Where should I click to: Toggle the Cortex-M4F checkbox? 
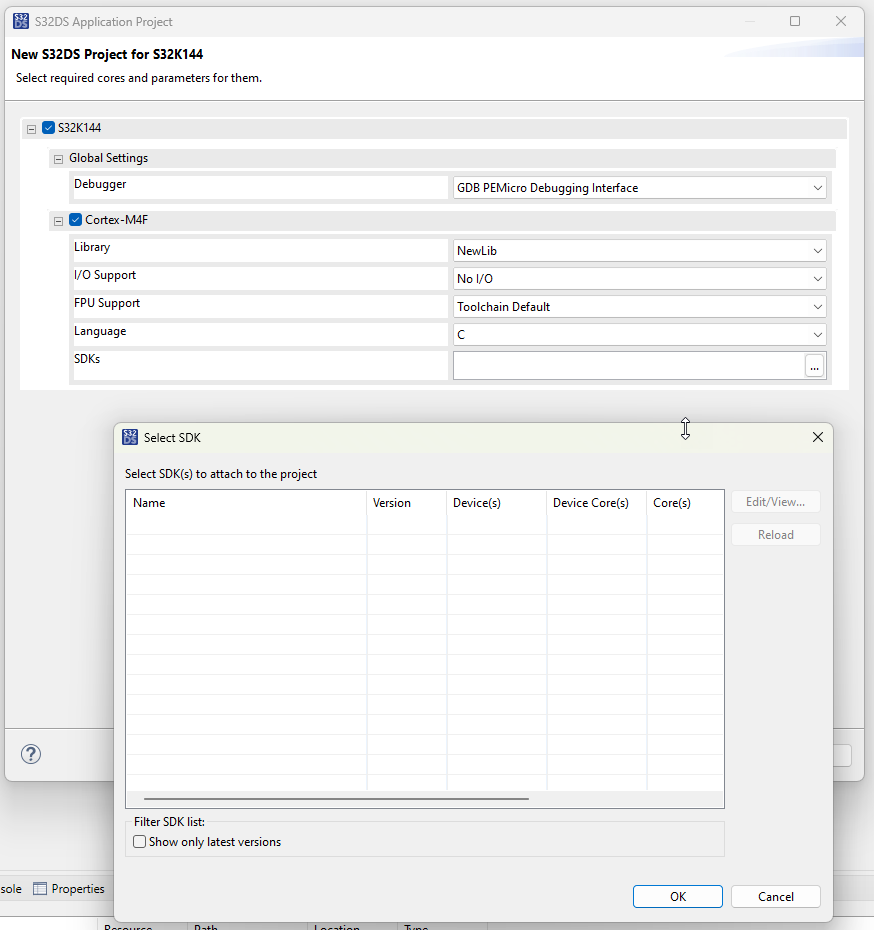[74, 219]
